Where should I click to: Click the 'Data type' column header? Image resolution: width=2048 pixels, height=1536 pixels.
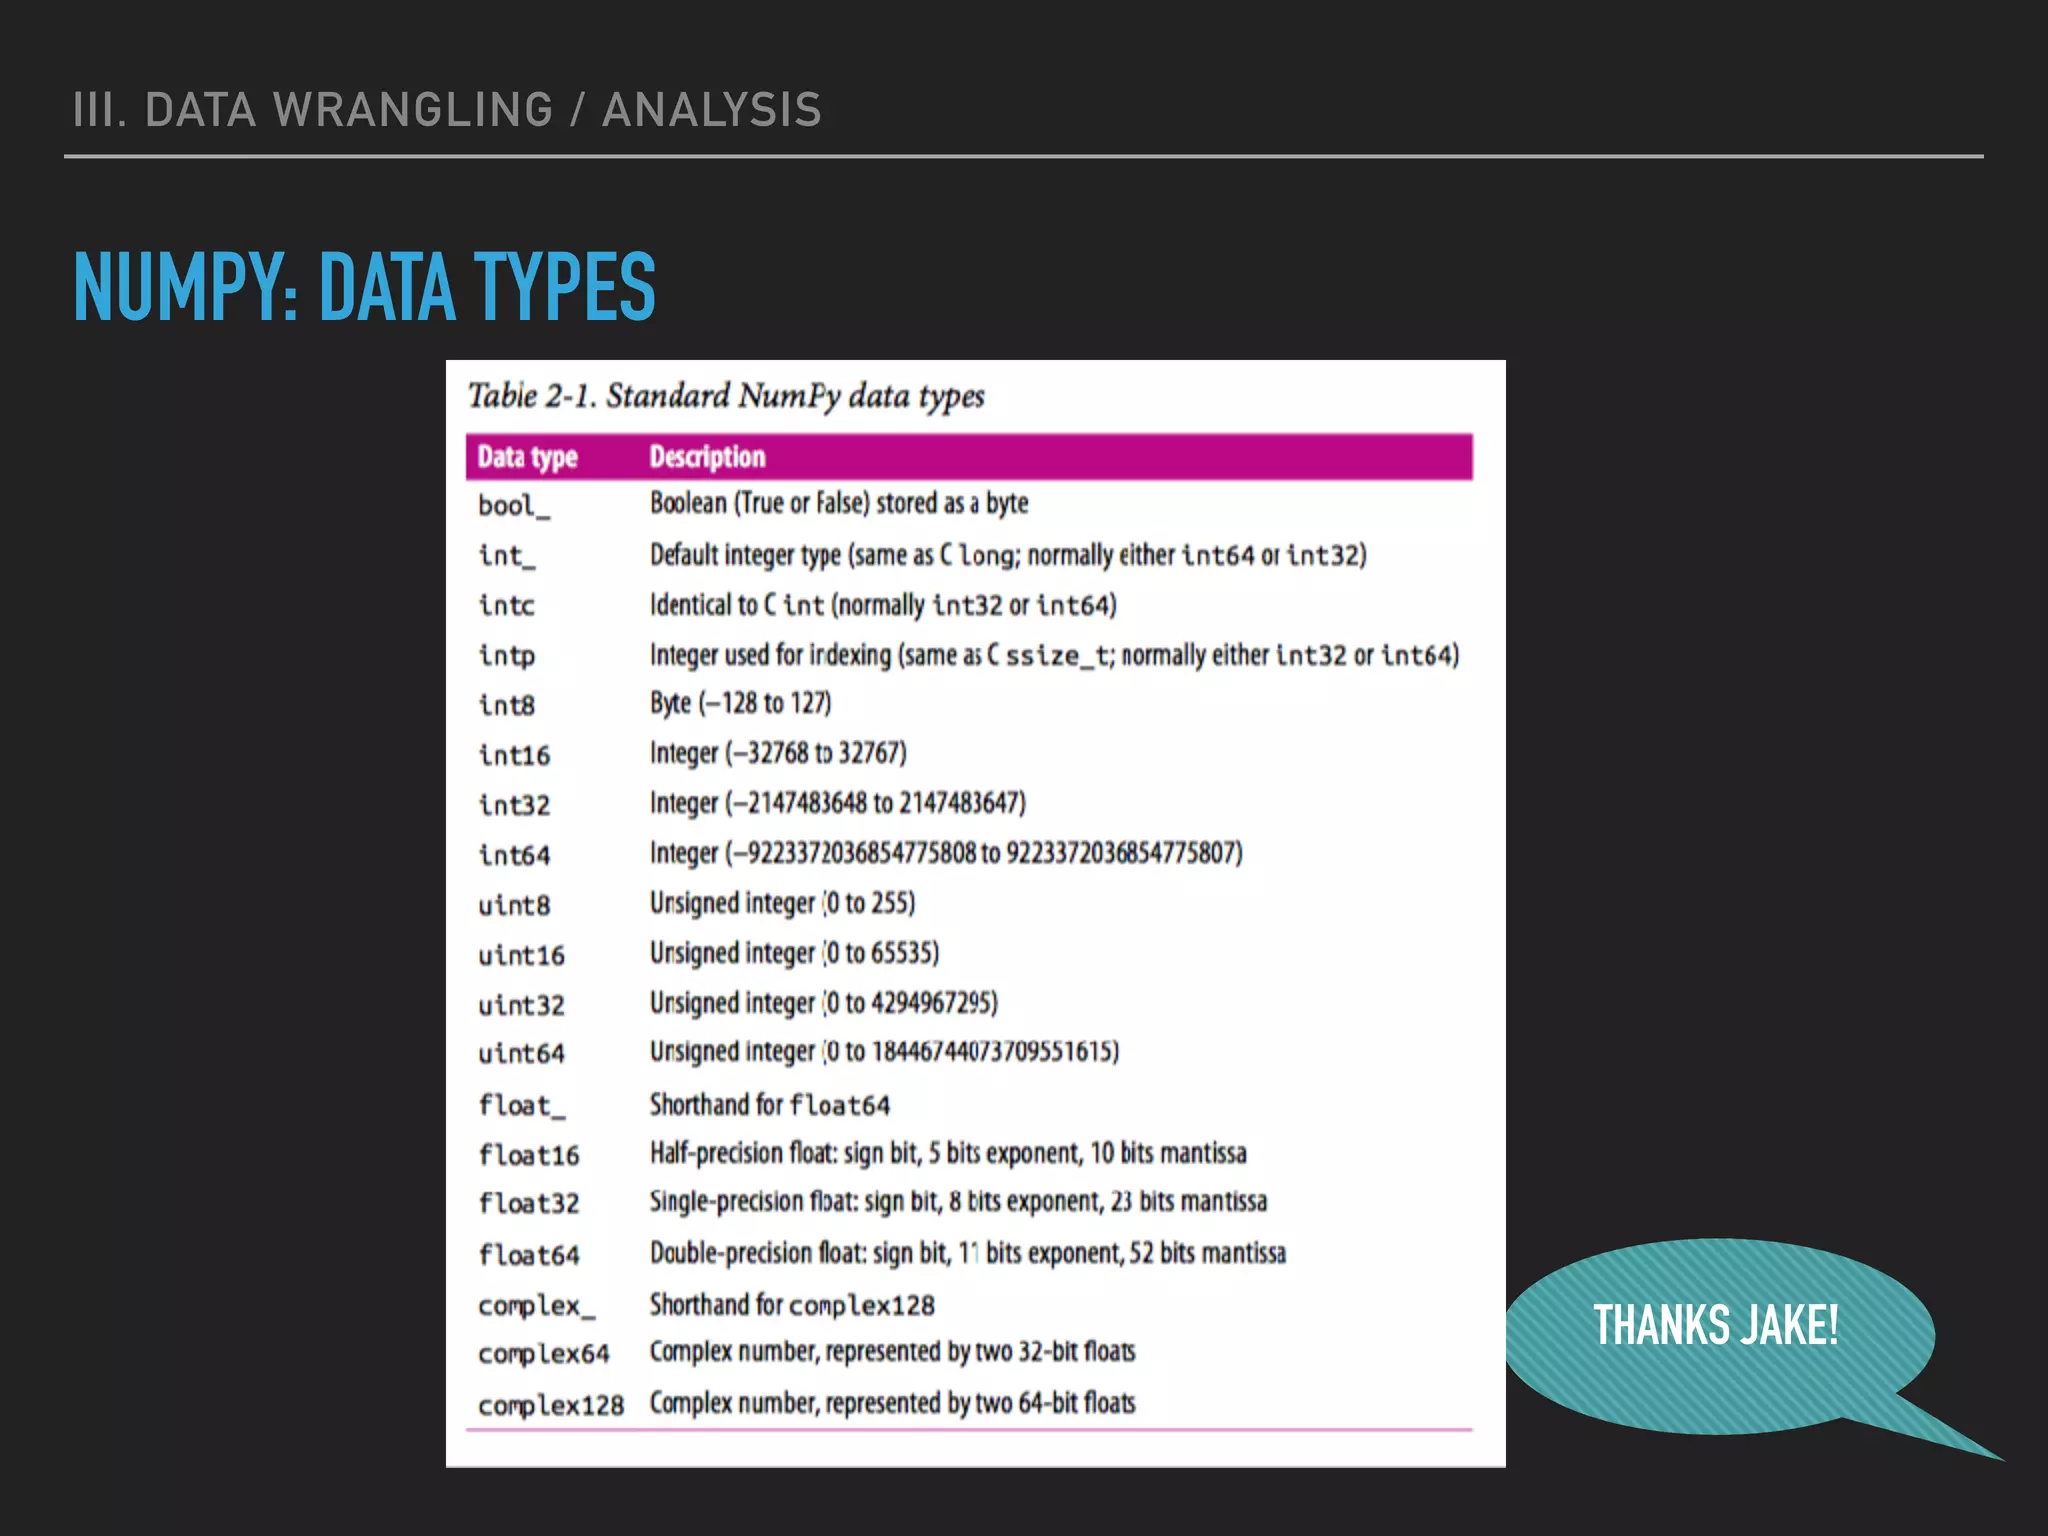(x=528, y=457)
